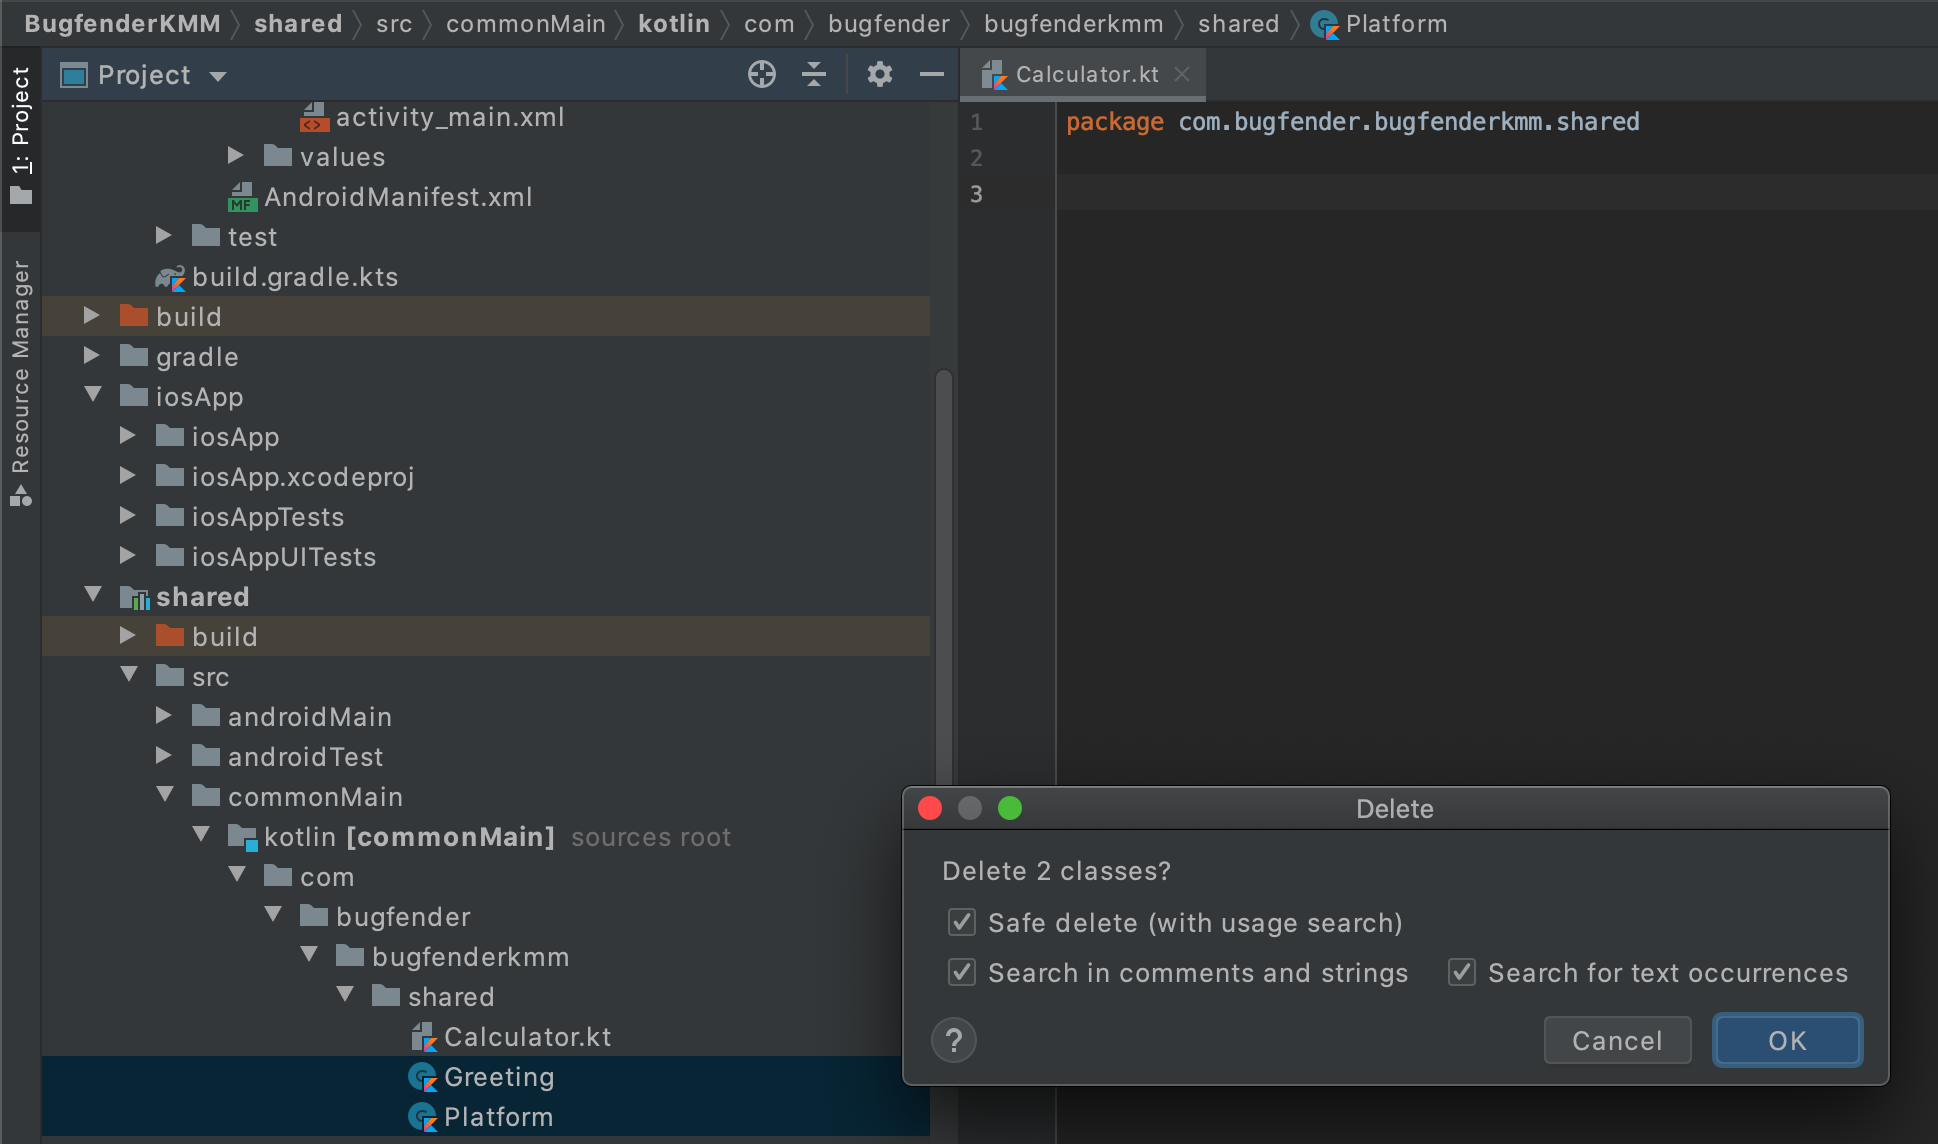Click the help question mark in Delete dialog
This screenshot has width=1938, height=1144.
955,1040
